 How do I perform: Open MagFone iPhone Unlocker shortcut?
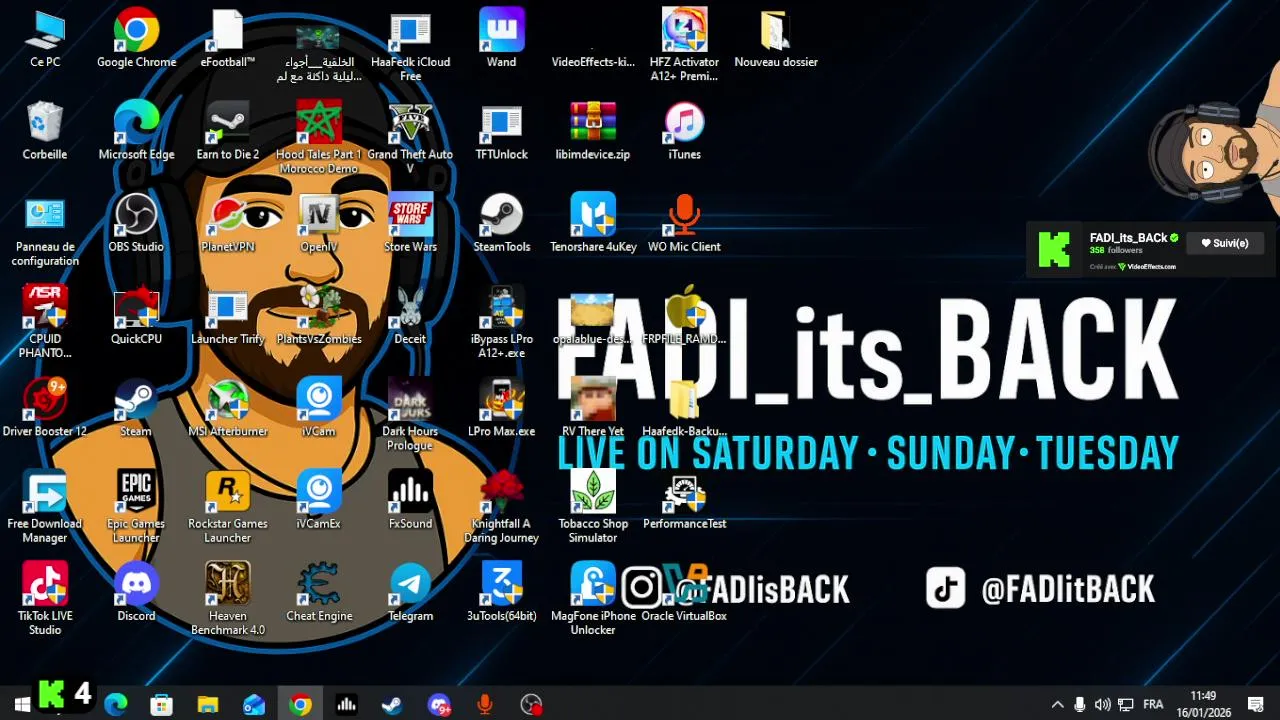tap(593, 600)
